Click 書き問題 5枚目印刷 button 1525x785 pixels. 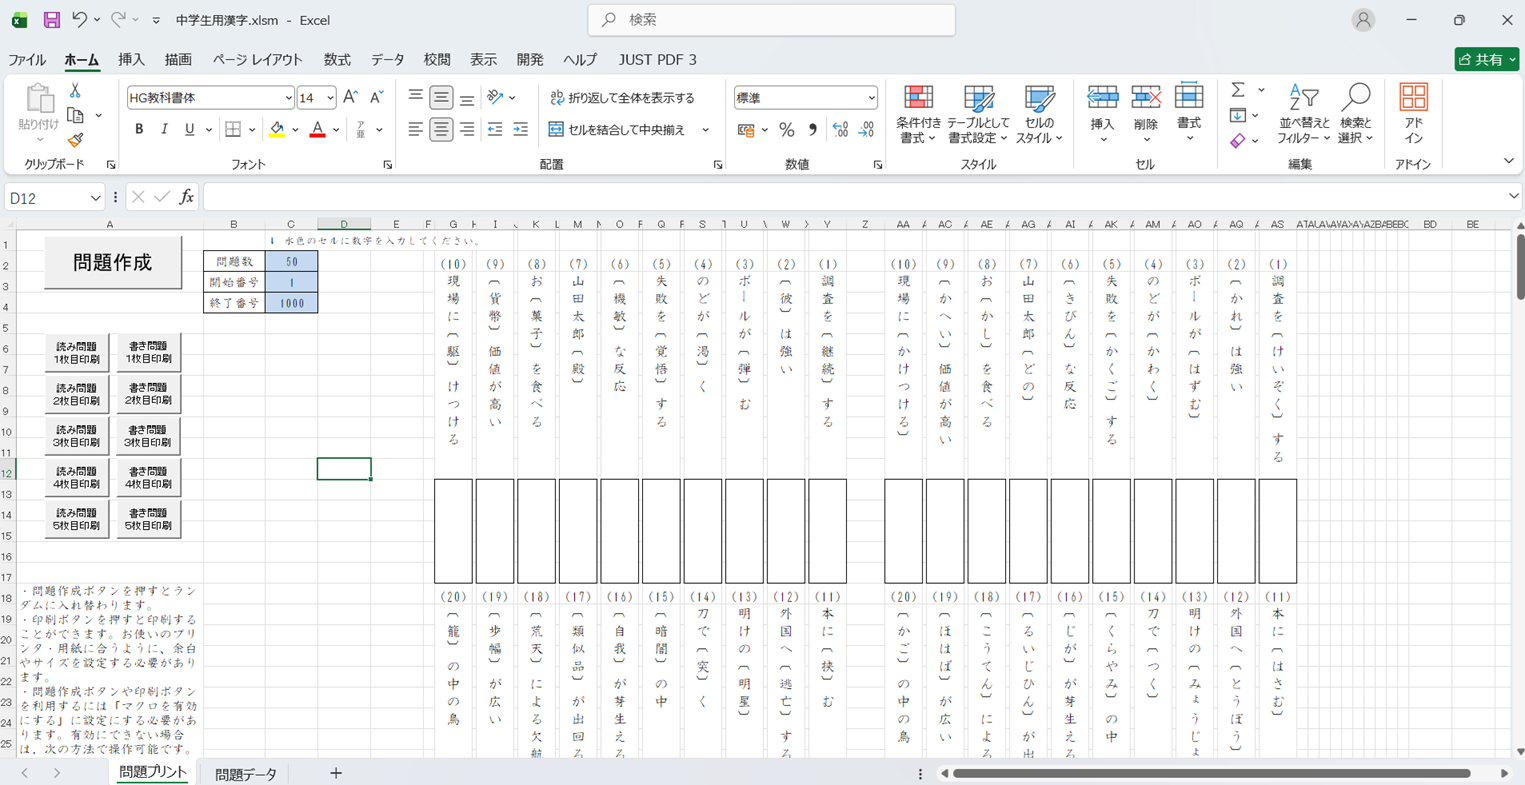tap(149, 519)
